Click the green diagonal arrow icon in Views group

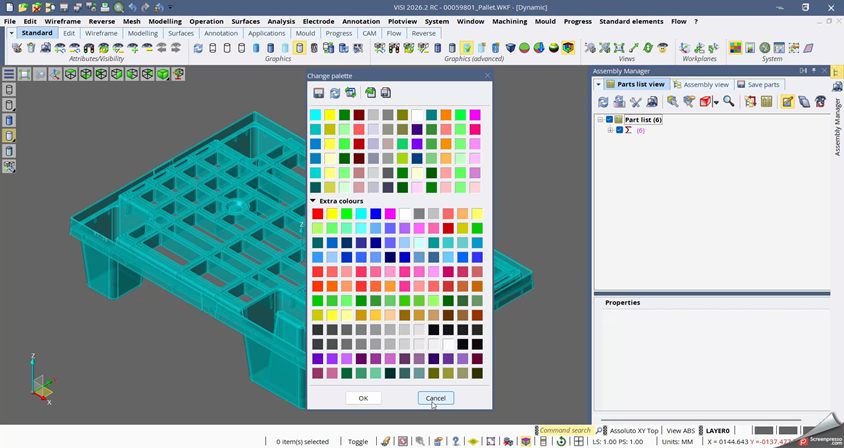634,48
